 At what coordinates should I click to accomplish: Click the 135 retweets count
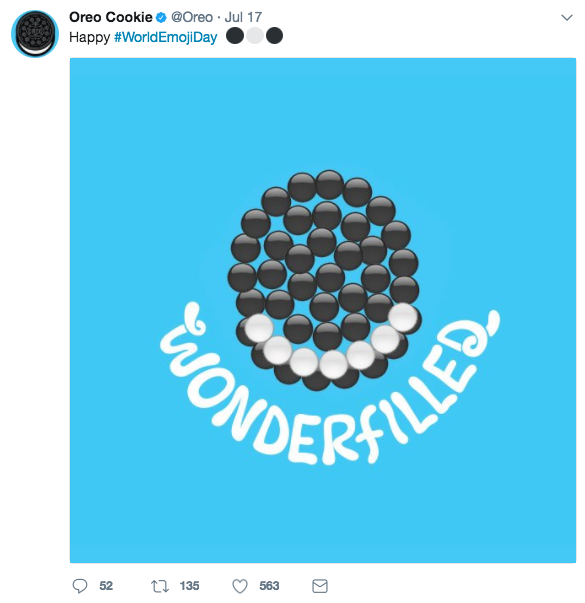click(x=189, y=586)
